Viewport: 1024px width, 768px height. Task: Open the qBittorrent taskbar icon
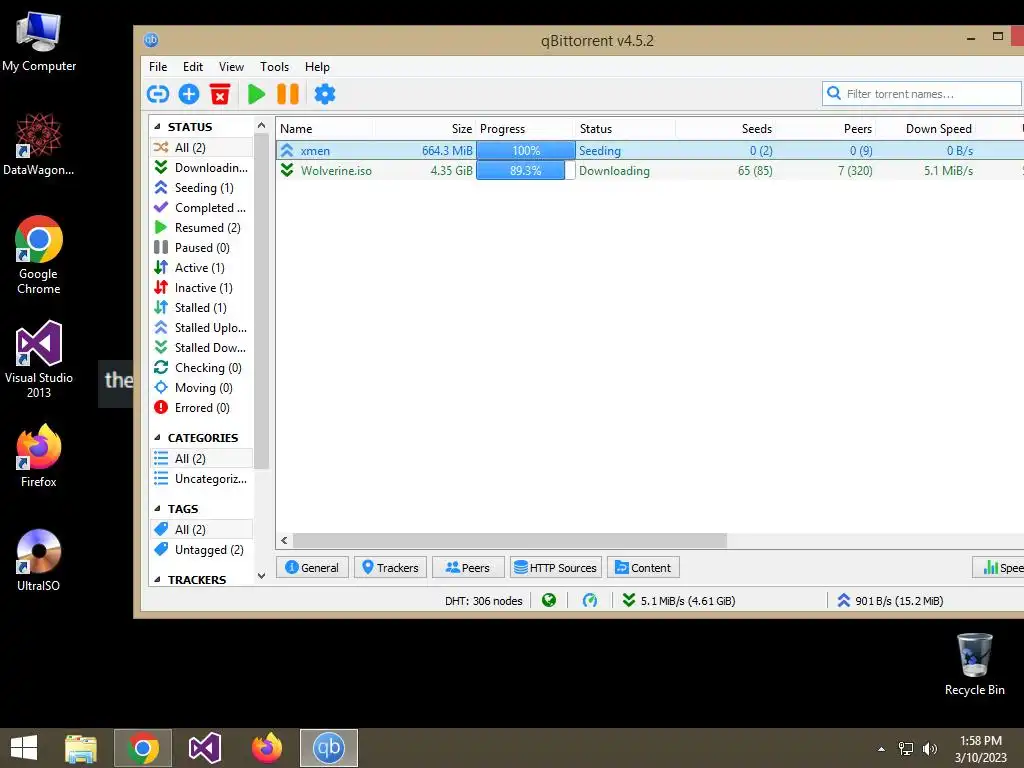tap(328, 748)
